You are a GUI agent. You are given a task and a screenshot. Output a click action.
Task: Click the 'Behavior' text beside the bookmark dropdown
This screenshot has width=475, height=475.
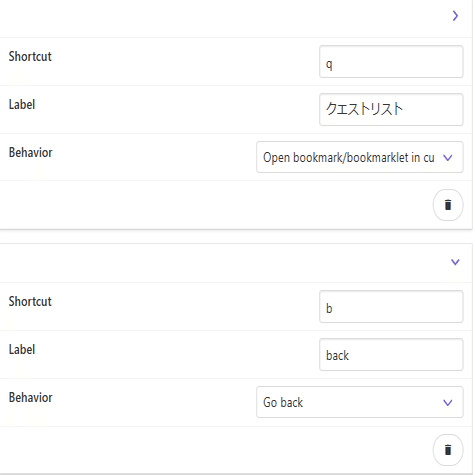tap(30, 152)
